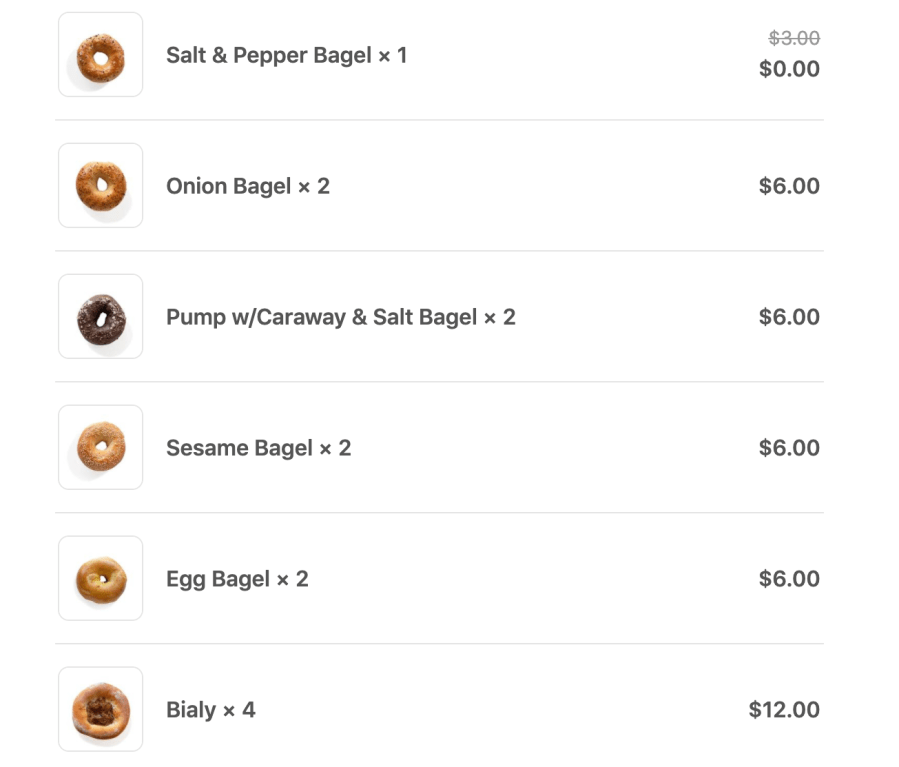Click the word Bialy in the item list
The image size is (899, 767).
click(191, 710)
